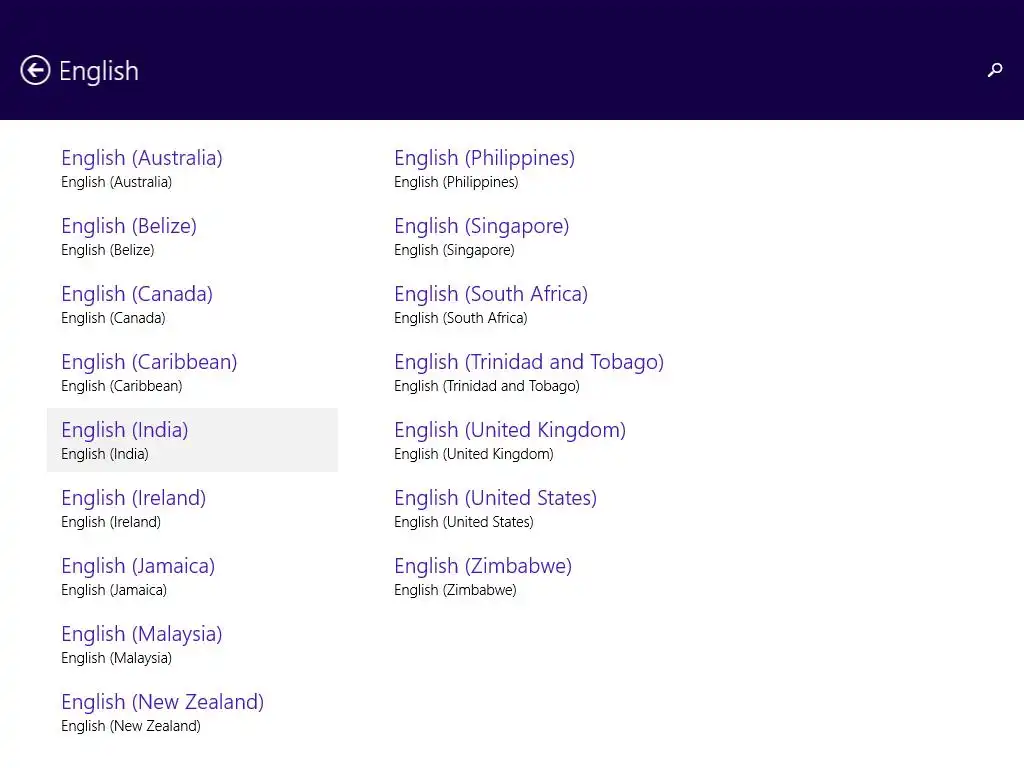1024x768 pixels.
Task: Select English (Jamaica) from the list
Action: [138, 566]
